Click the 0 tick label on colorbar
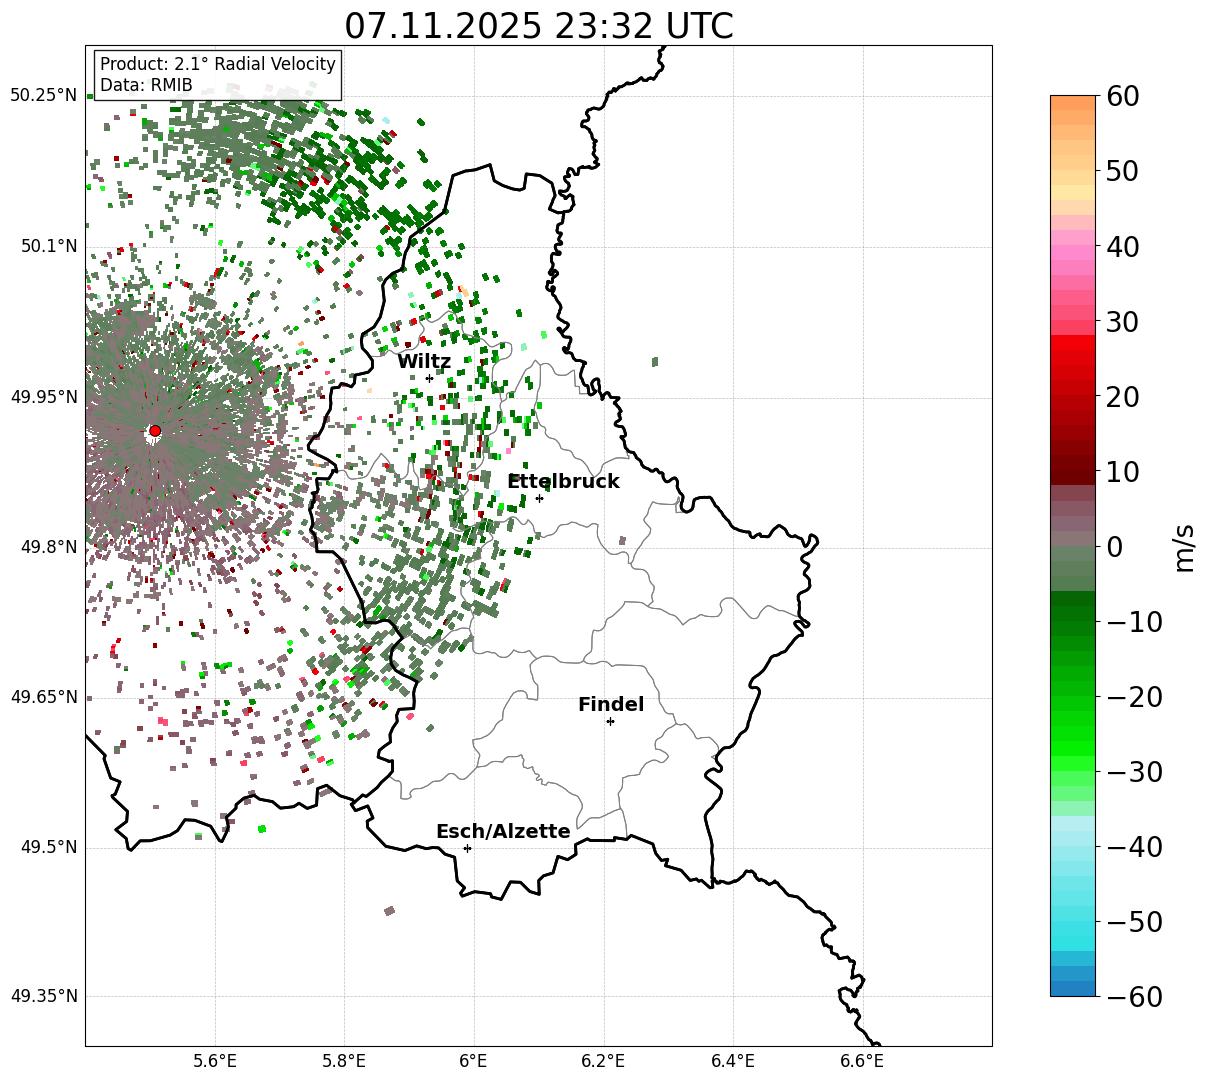The image size is (1207, 1081). [1116, 547]
